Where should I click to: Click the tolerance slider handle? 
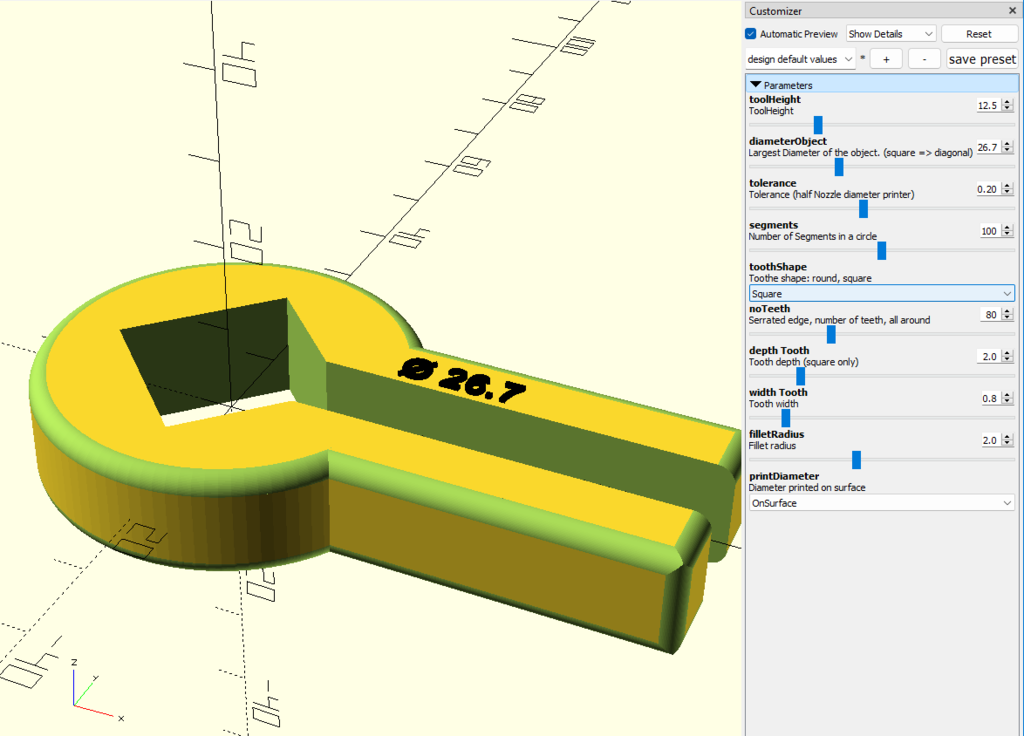pyautogui.click(x=863, y=209)
